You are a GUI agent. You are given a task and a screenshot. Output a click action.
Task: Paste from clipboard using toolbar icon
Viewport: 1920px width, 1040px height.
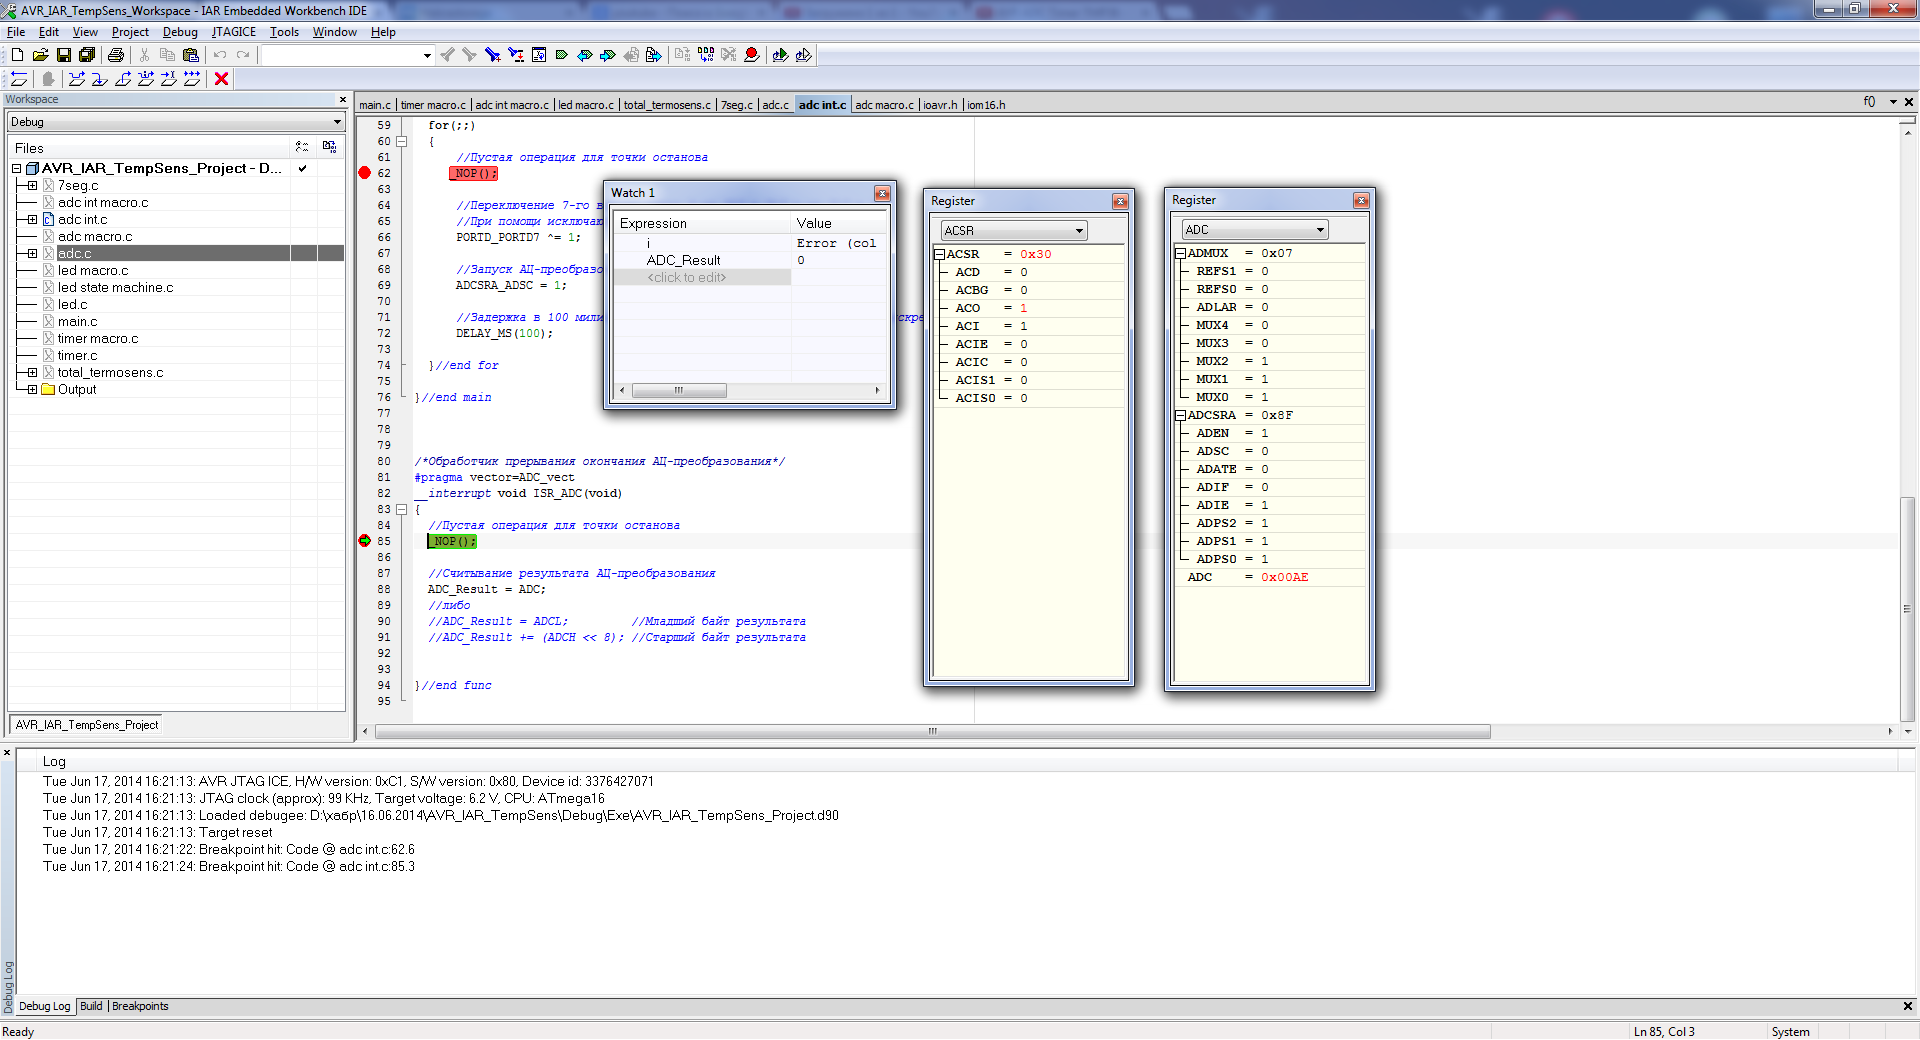191,55
